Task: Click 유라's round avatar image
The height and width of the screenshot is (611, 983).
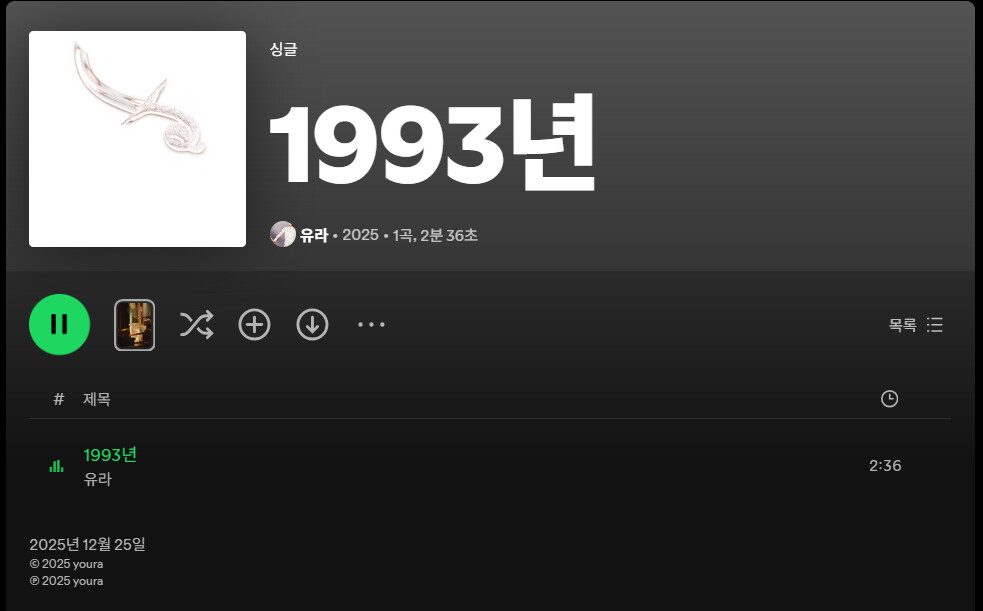Action: pyautogui.click(x=283, y=234)
